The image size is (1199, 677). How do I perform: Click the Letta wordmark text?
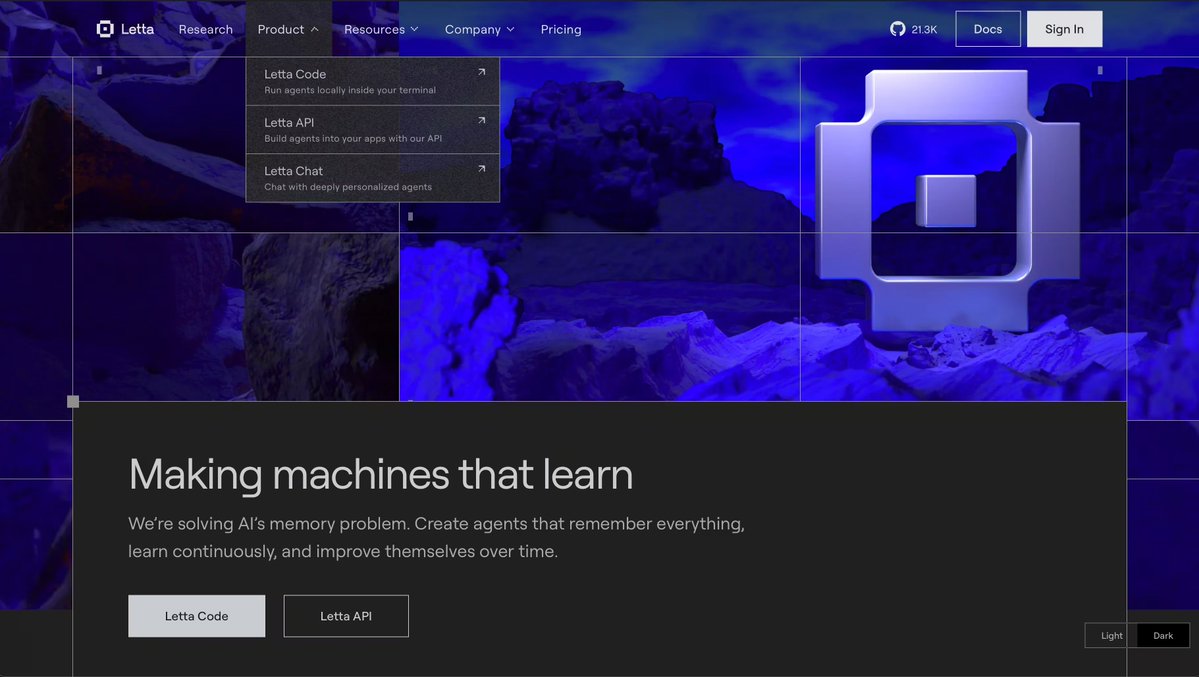coord(137,29)
